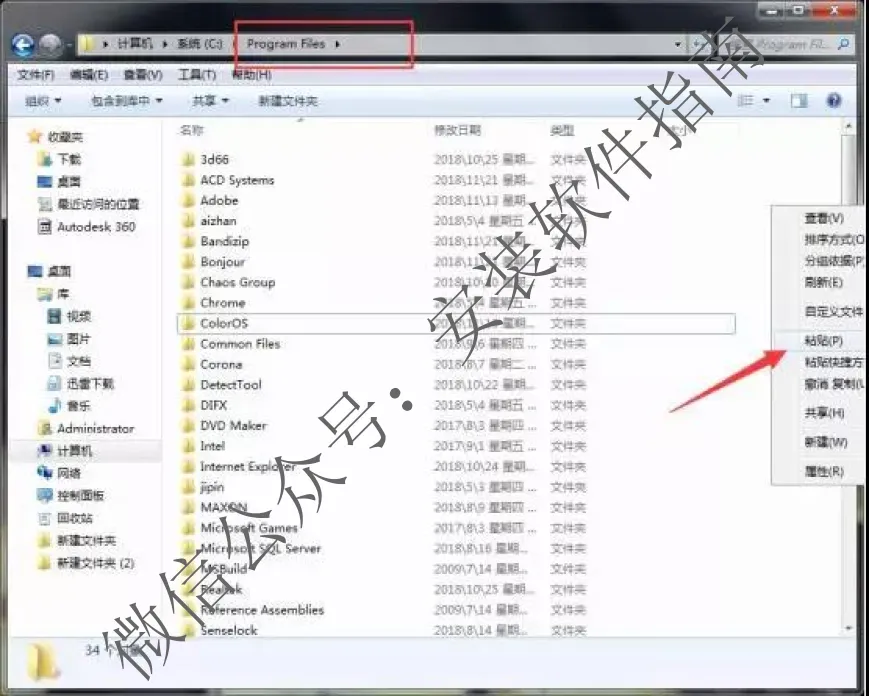This screenshot has width=869, height=696.
Task: Click the 音乐 library icon
Action: click(54, 406)
